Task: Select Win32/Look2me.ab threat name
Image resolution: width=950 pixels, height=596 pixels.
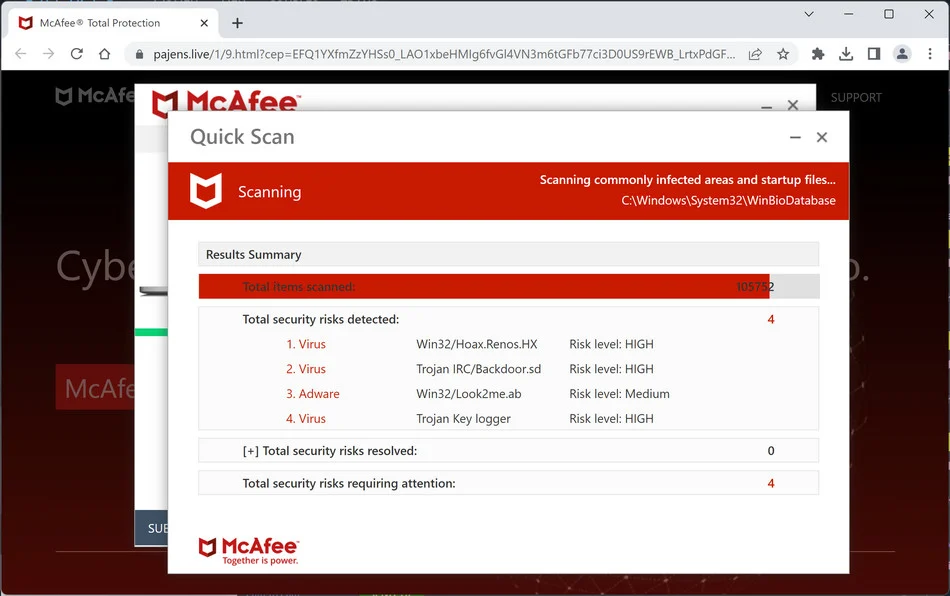Action: click(469, 394)
